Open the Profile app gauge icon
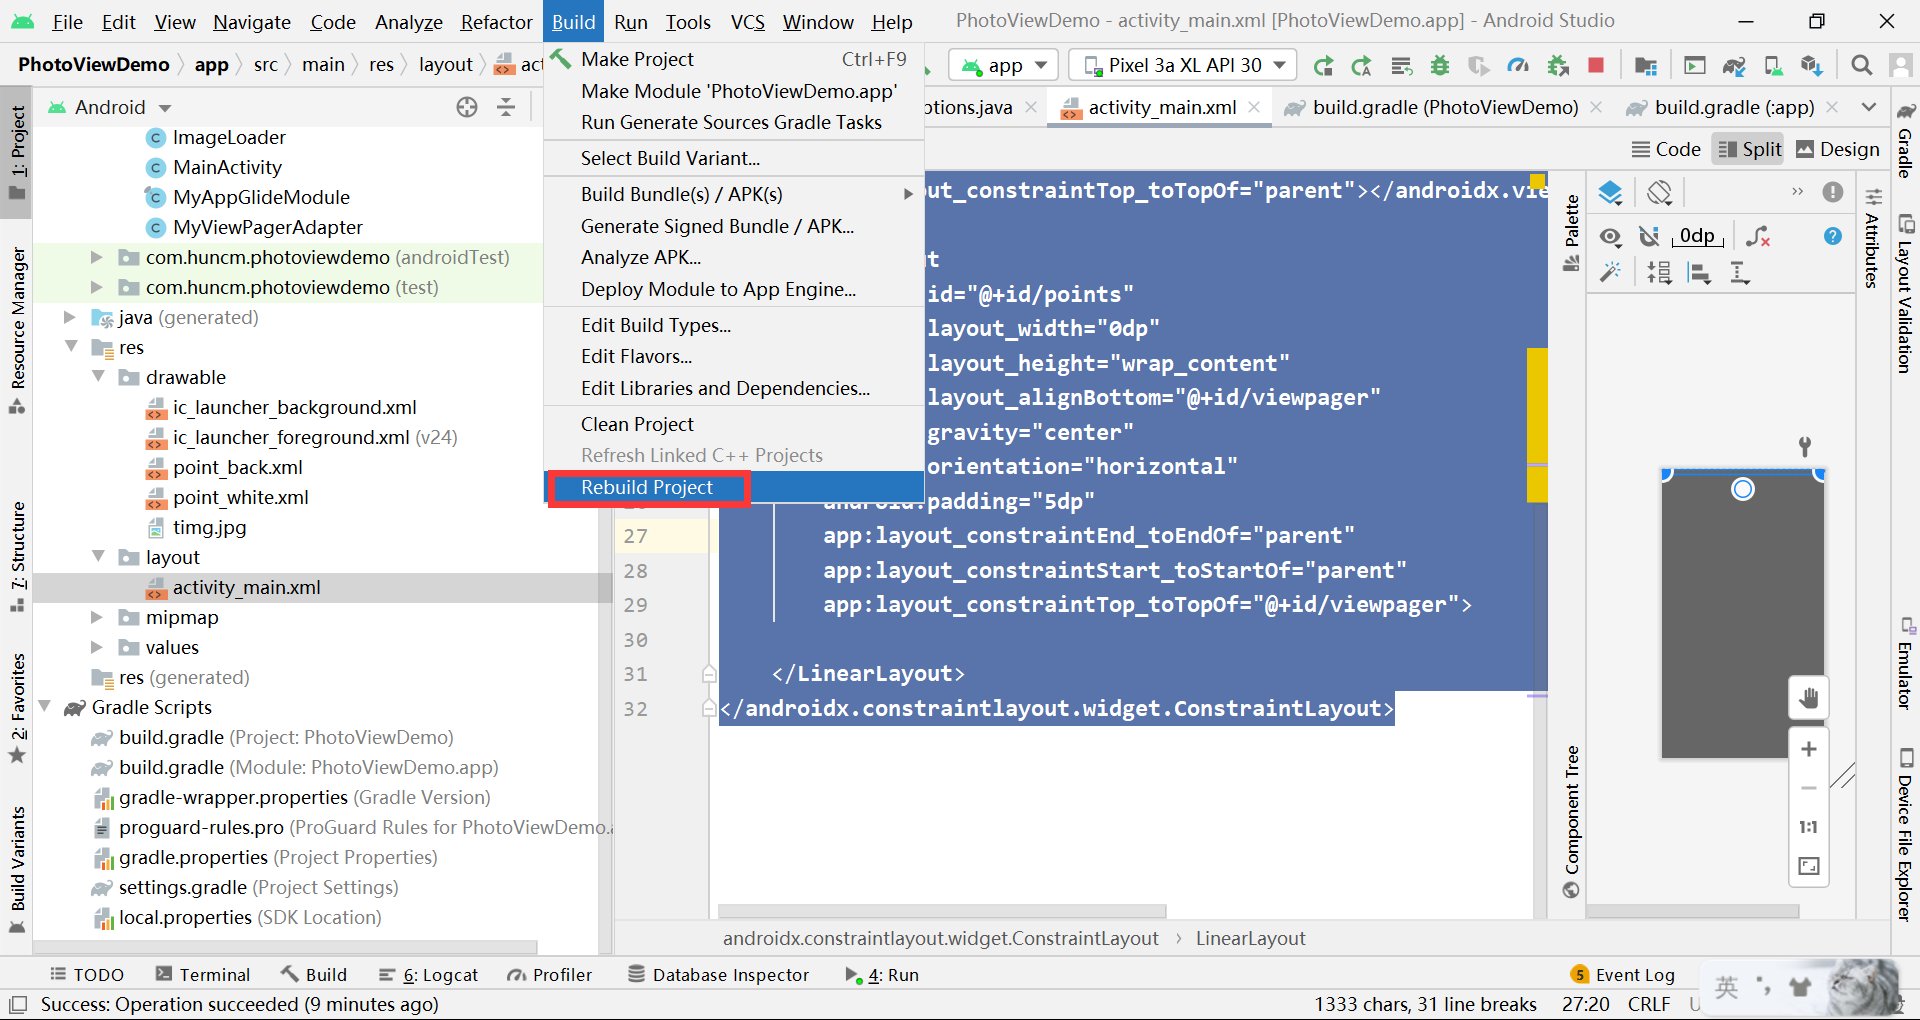 click(1518, 66)
